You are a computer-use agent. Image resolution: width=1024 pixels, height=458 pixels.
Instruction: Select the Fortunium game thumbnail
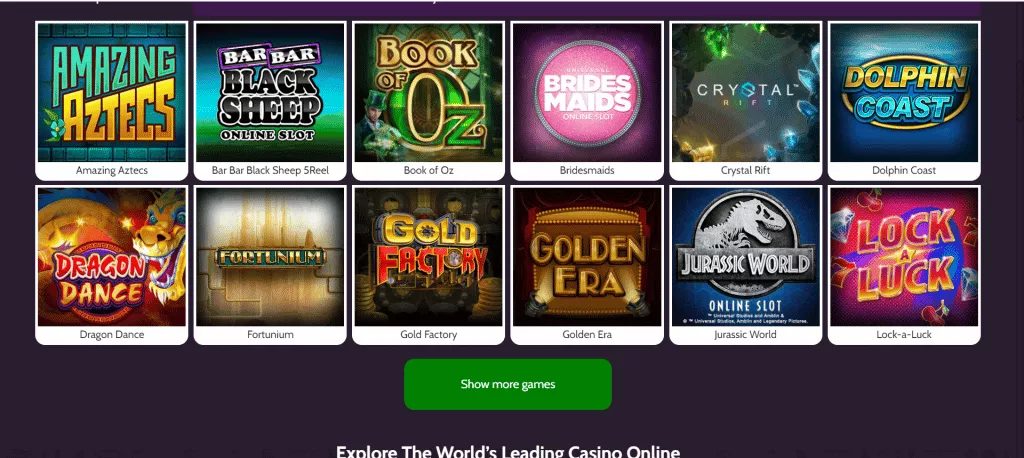[x=270, y=257]
